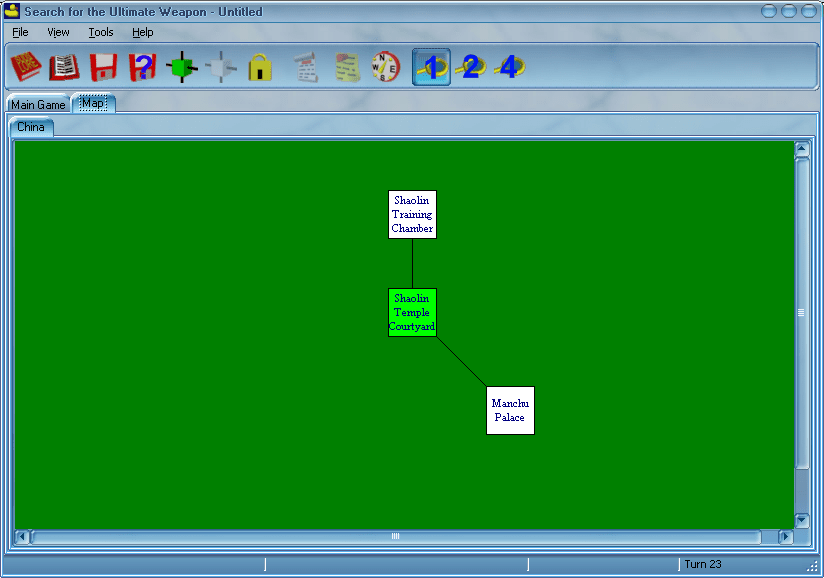
Task: Click the yellow padlock toolbar icon
Action: (260, 68)
